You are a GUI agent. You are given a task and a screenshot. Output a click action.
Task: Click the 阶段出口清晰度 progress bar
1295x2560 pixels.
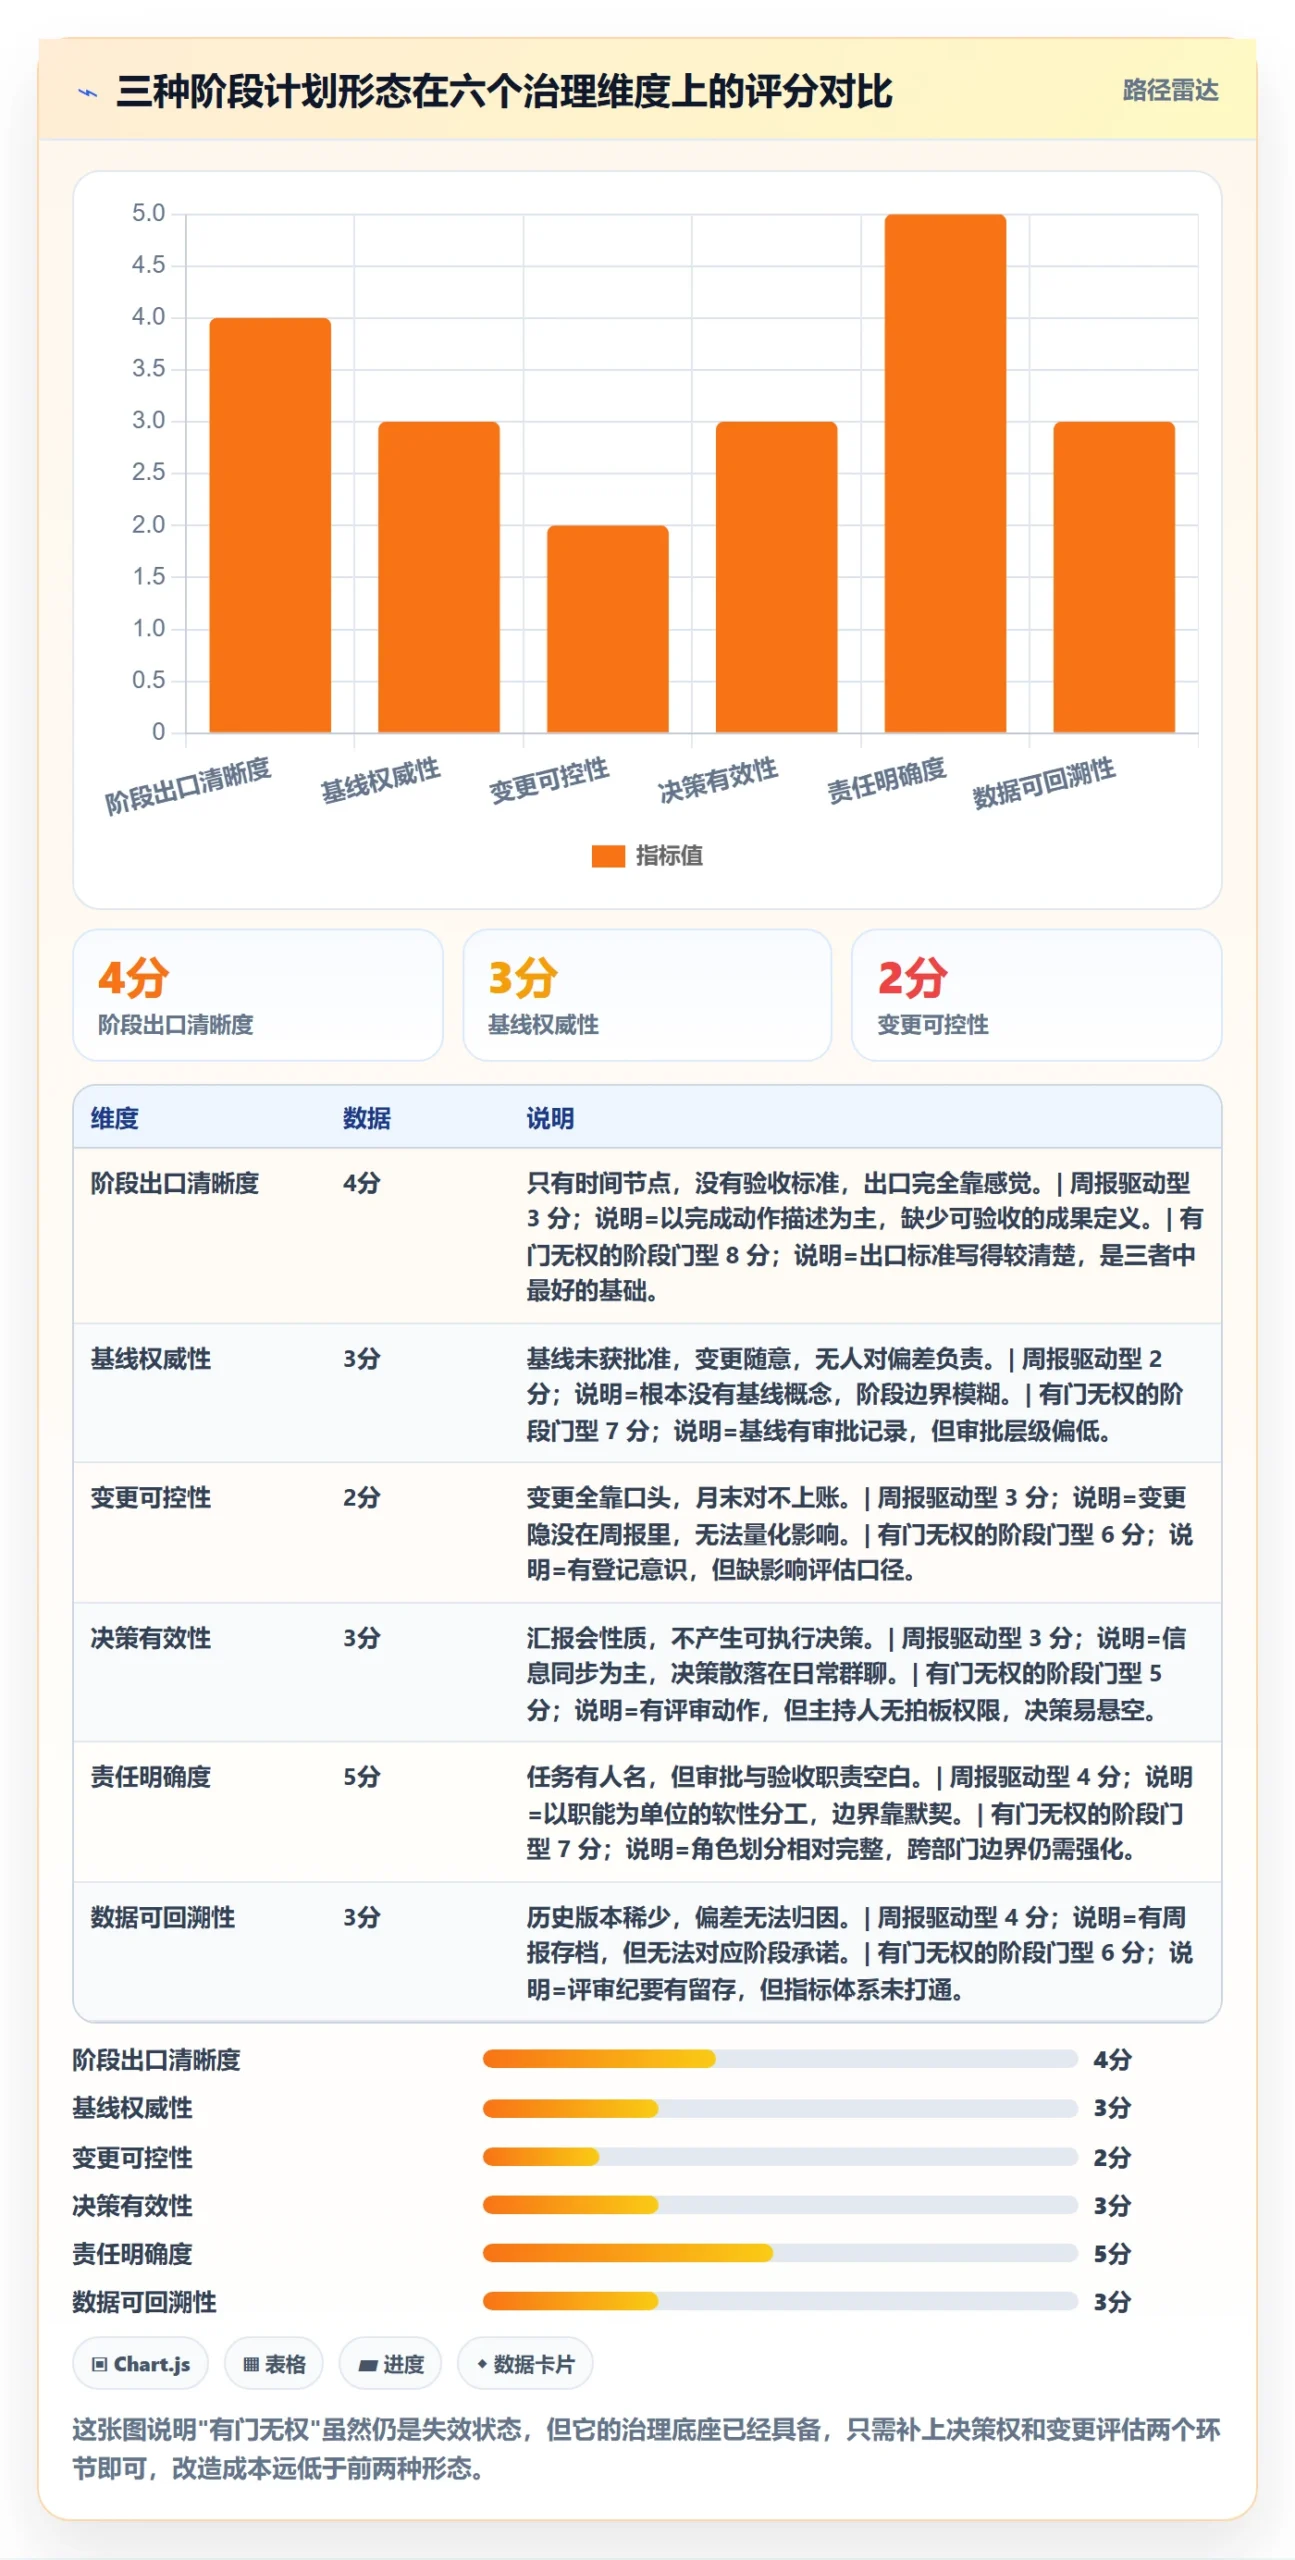[x=779, y=2058]
